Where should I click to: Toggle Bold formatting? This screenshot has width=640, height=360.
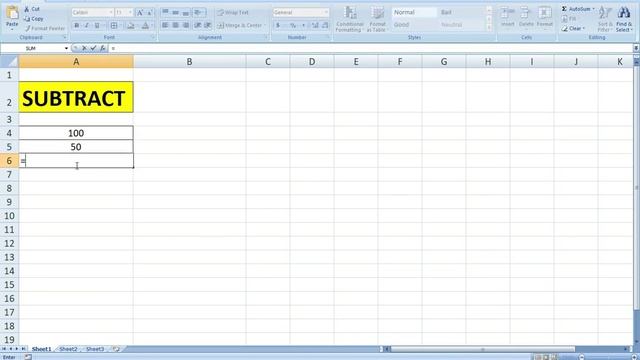76,25
